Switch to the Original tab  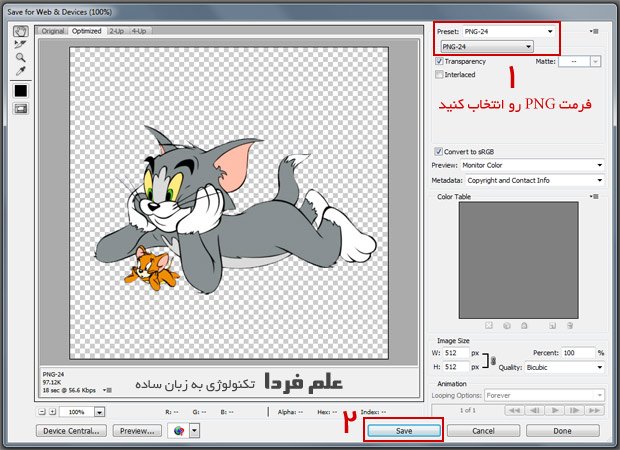coord(52,31)
